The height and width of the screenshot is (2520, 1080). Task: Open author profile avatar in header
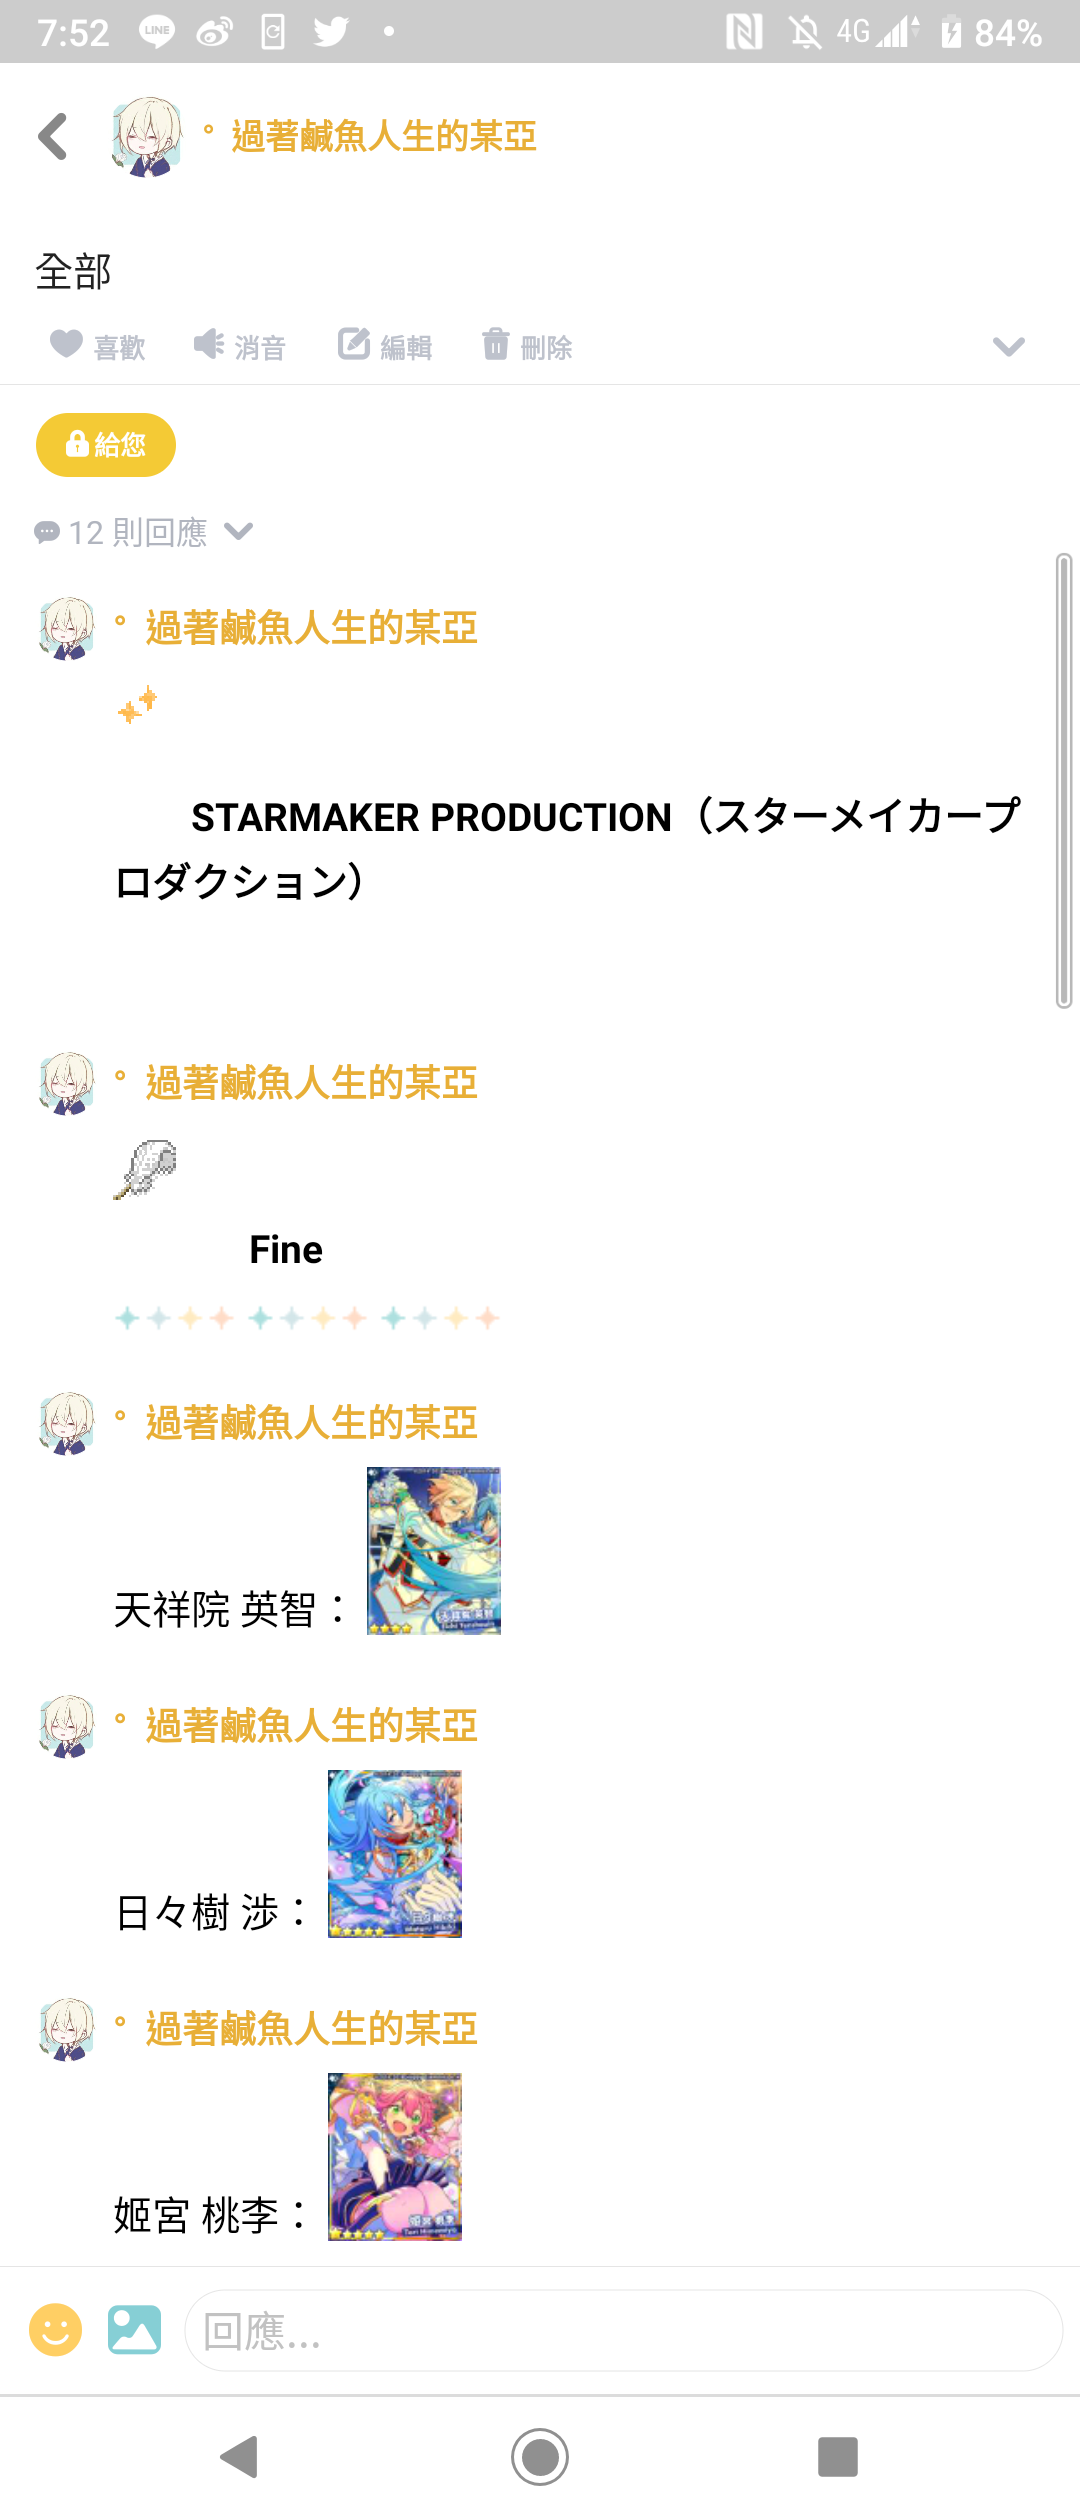tap(147, 137)
